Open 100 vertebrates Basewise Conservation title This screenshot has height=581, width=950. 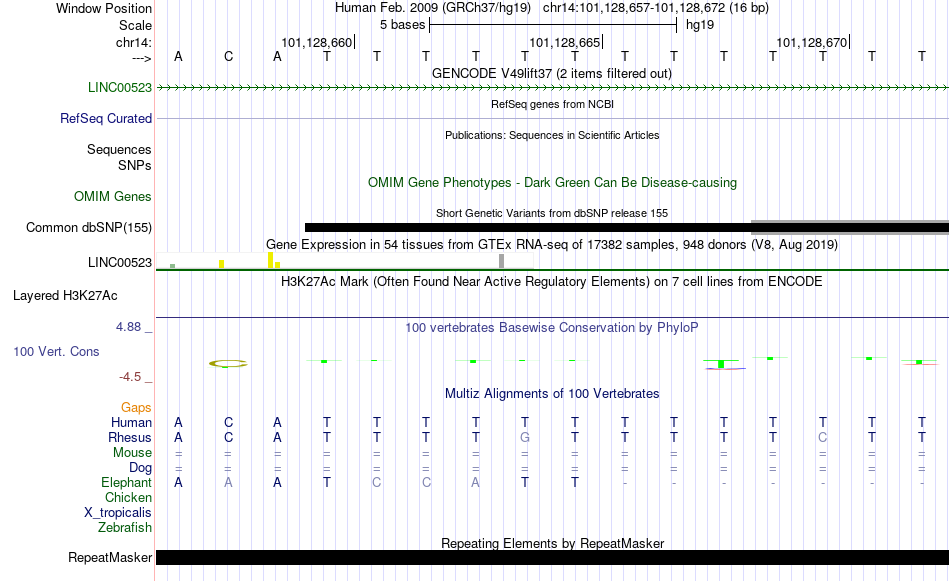[552, 328]
